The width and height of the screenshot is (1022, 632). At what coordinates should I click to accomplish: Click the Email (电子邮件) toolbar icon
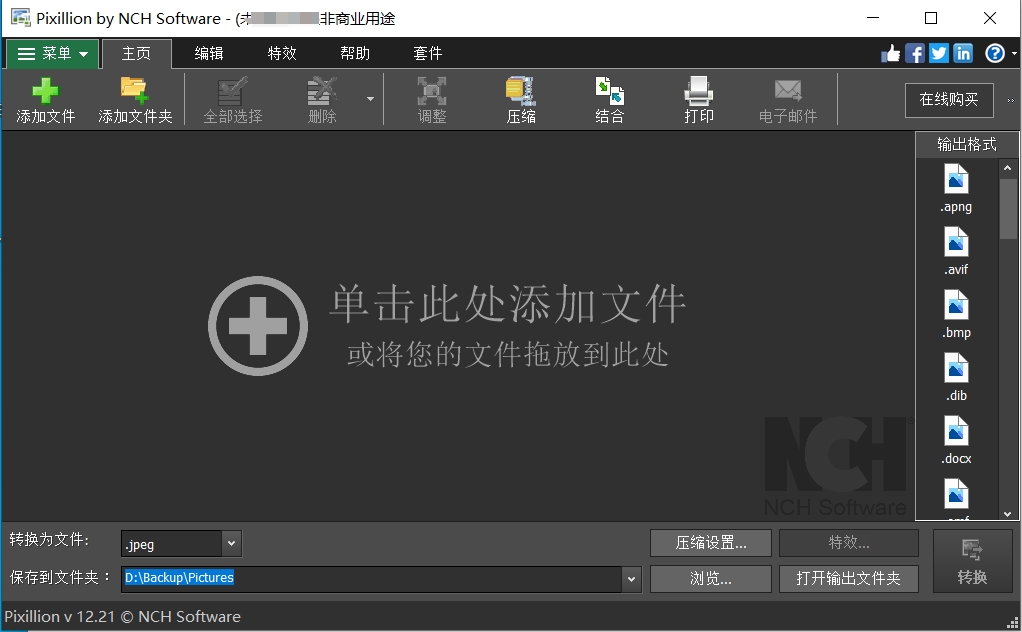[x=787, y=91]
